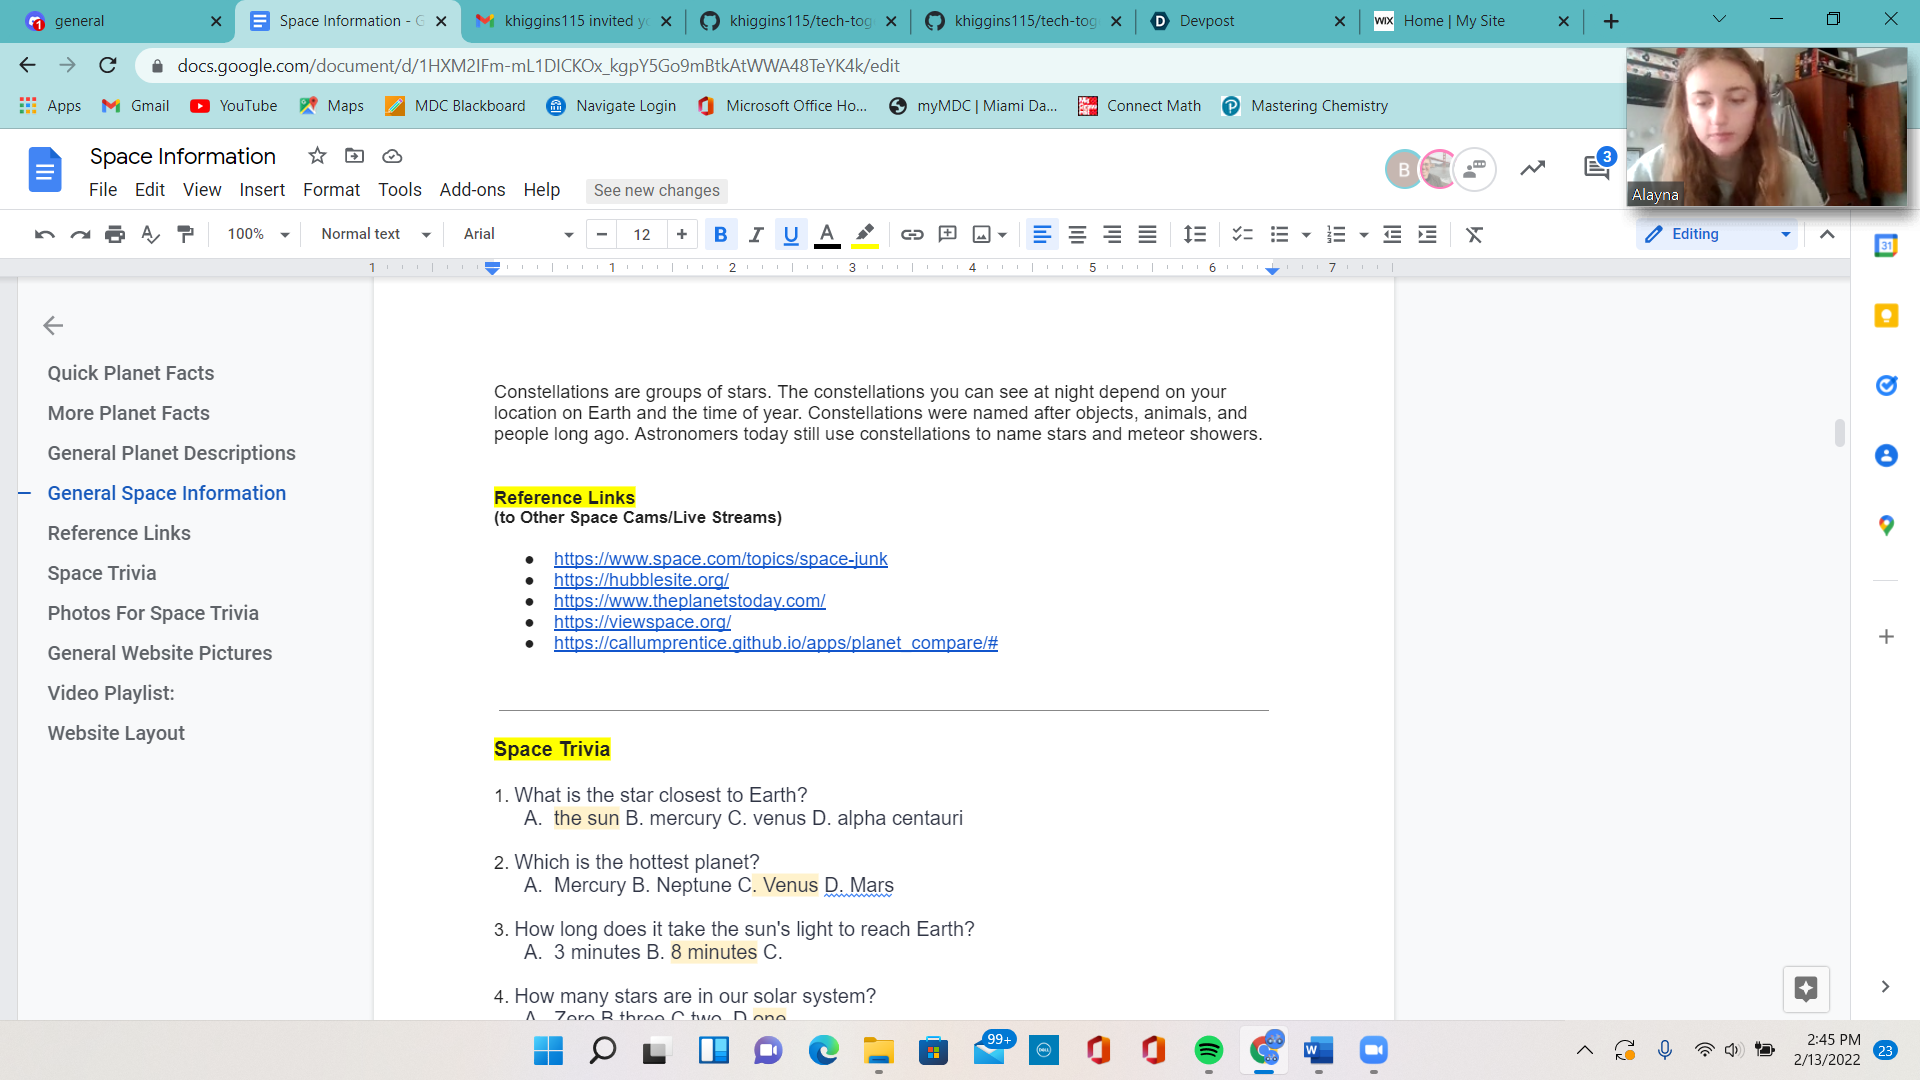Viewport: 1920px width, 1080px height.
Task: Open the Insert menu
Action: (262, 190)
